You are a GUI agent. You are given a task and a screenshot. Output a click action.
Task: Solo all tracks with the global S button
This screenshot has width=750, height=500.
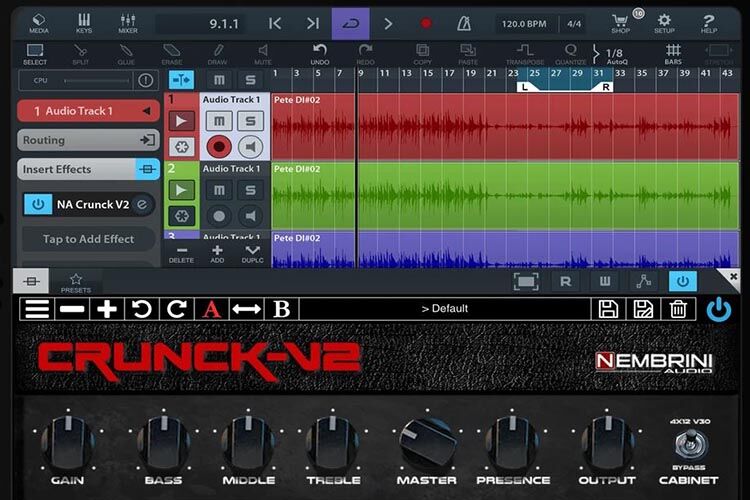tap(250, 80)
